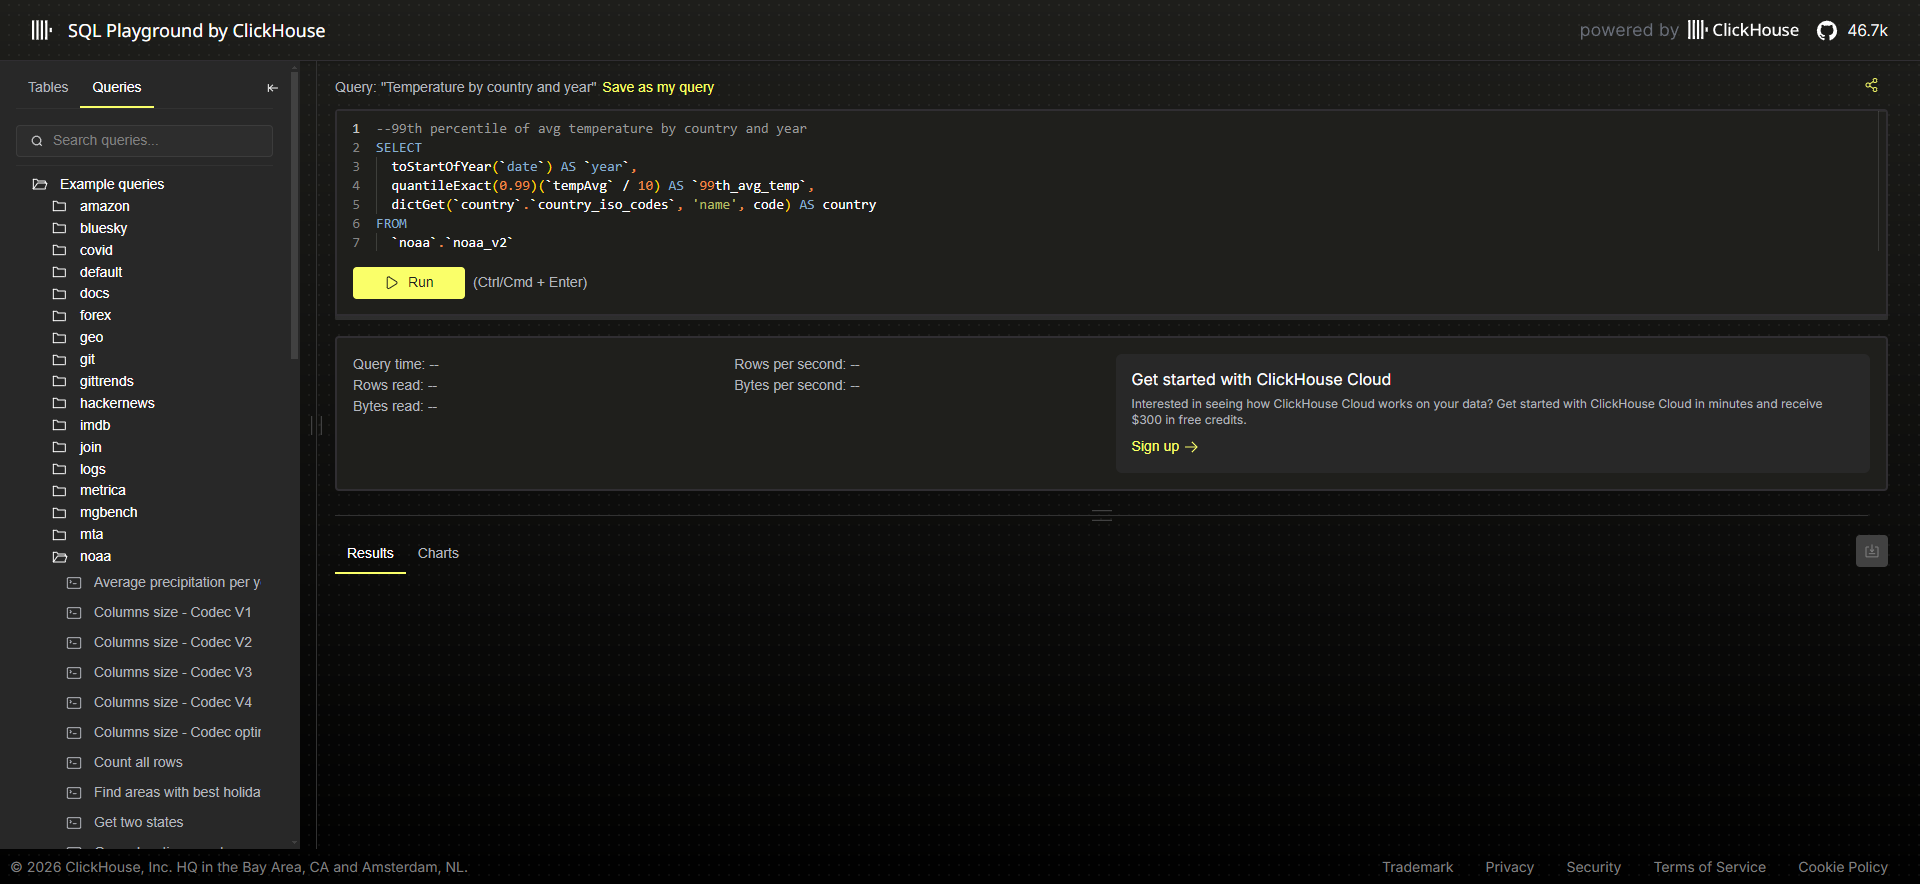Collapse the sidebar with the arrow icon
This screenshot has height=884, width=1920.
(x=272, y=88)
